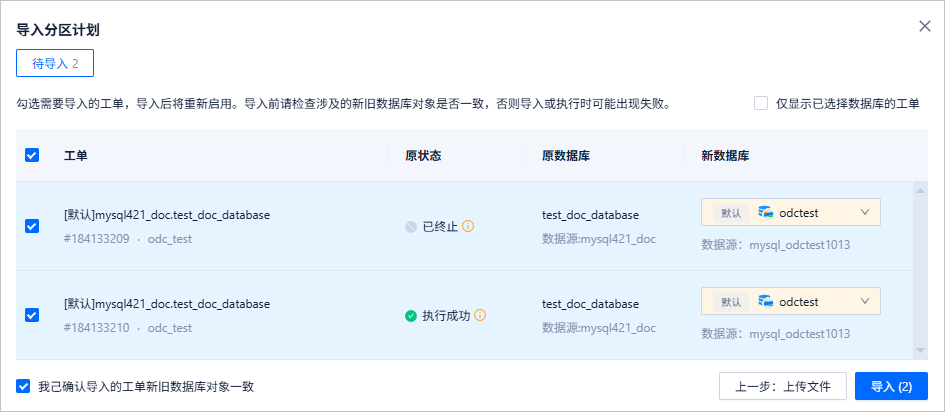Toggle 我已确认导入的工单新旧数据库对象一致 checkbox
The height and width of the screenshot is (412, 945).
[x=23, y=385]
